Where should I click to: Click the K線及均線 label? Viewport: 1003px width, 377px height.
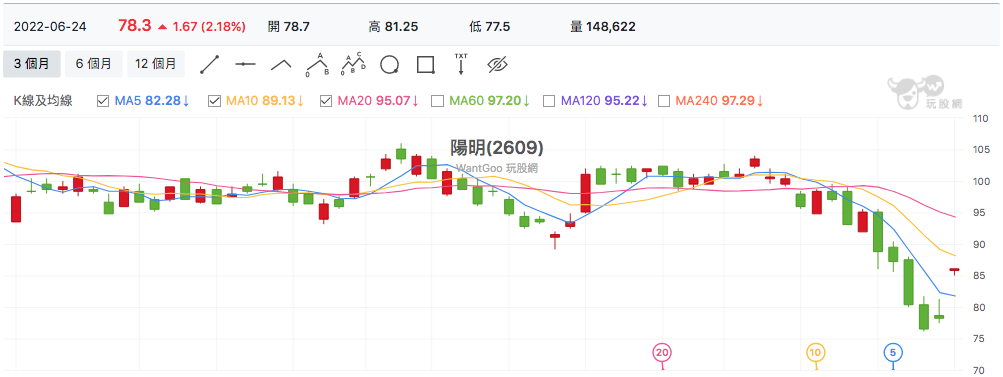pyautogui.click(x=43, y=100)
